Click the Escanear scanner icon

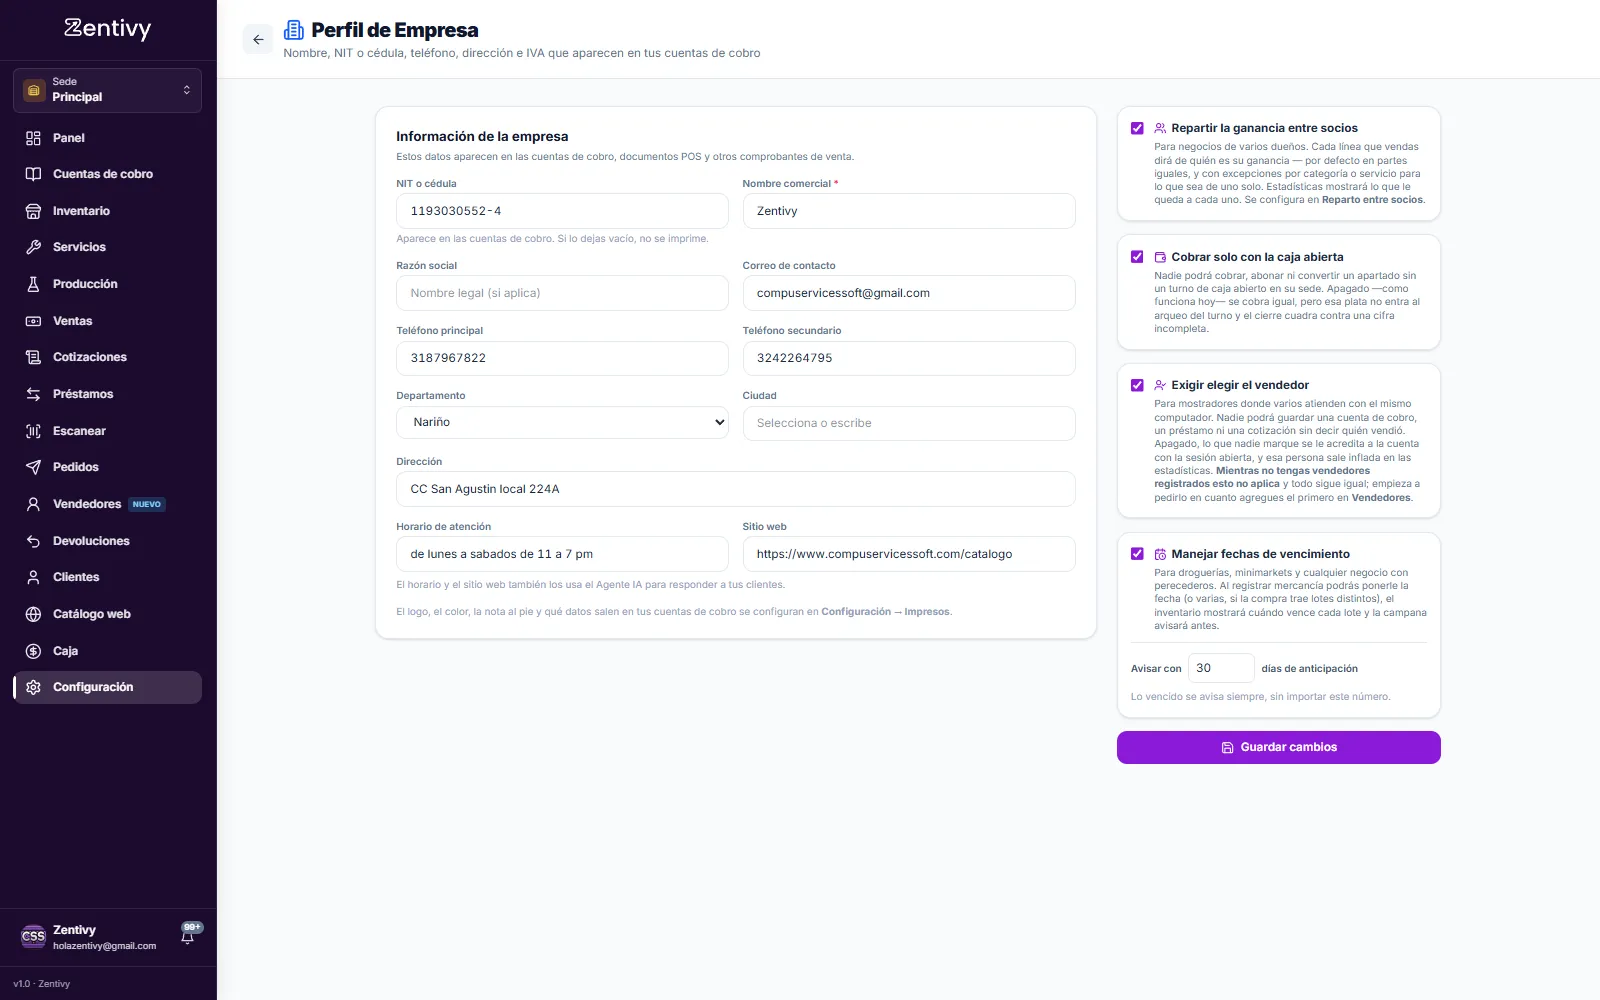point(33,431)
